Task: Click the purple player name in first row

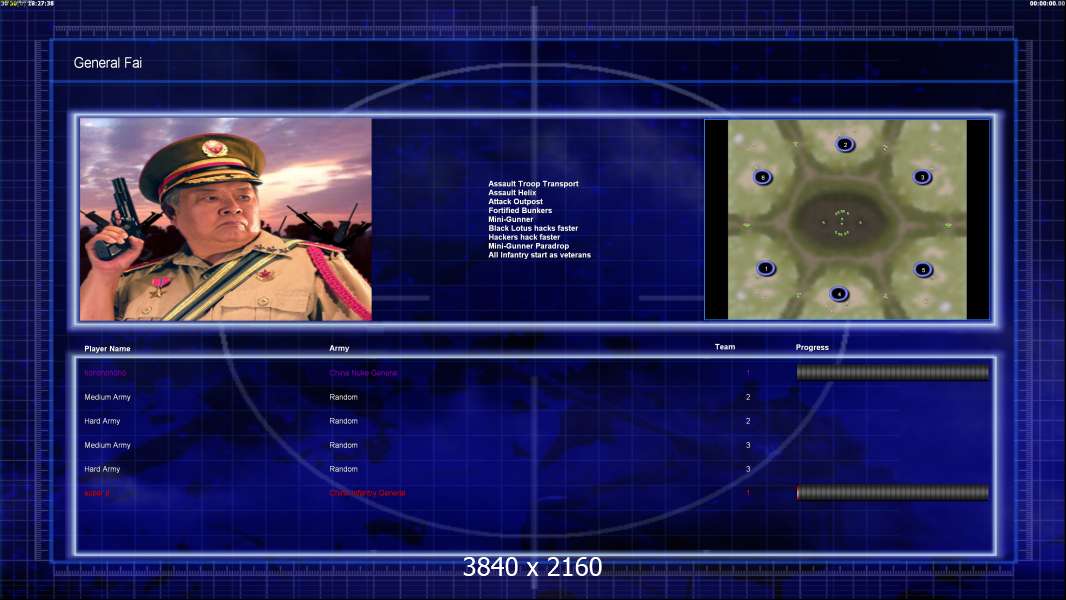Action: (x=105, y=373)
